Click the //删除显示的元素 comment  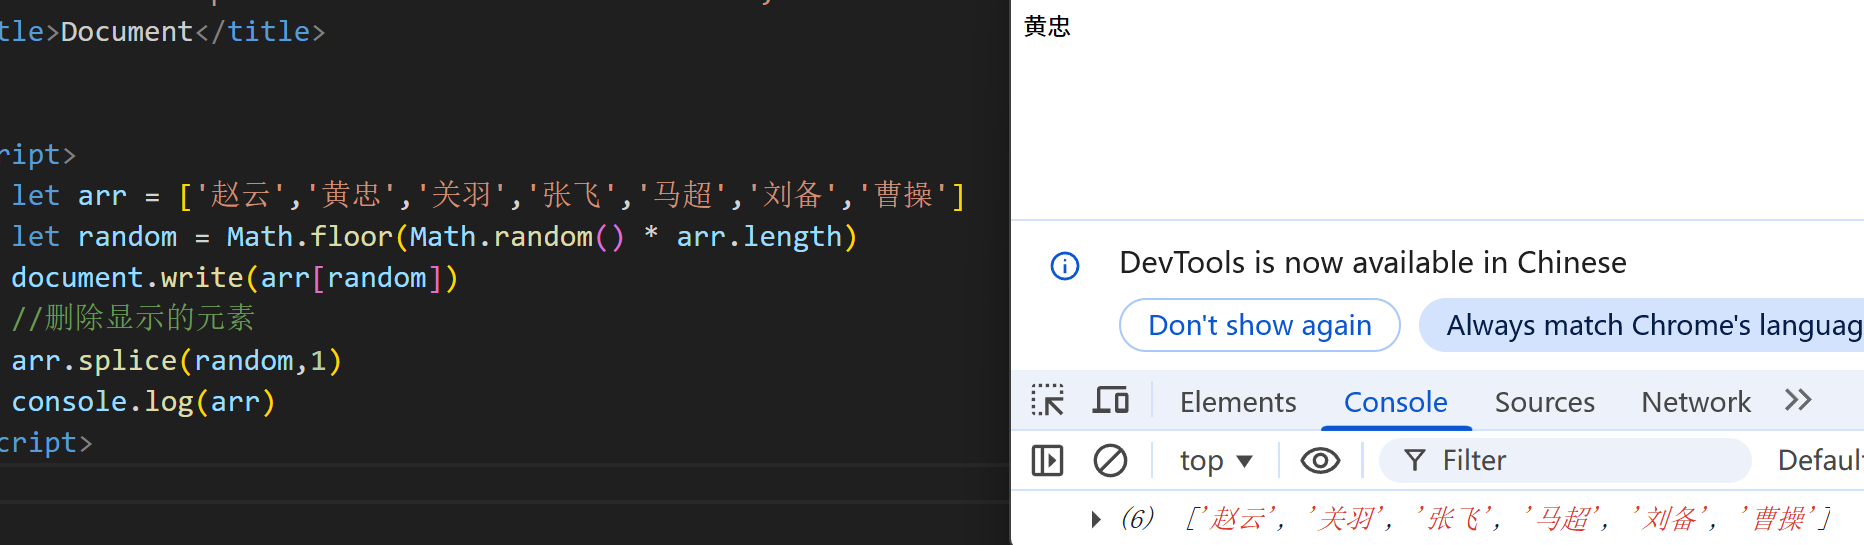click(x=133, y=318)
